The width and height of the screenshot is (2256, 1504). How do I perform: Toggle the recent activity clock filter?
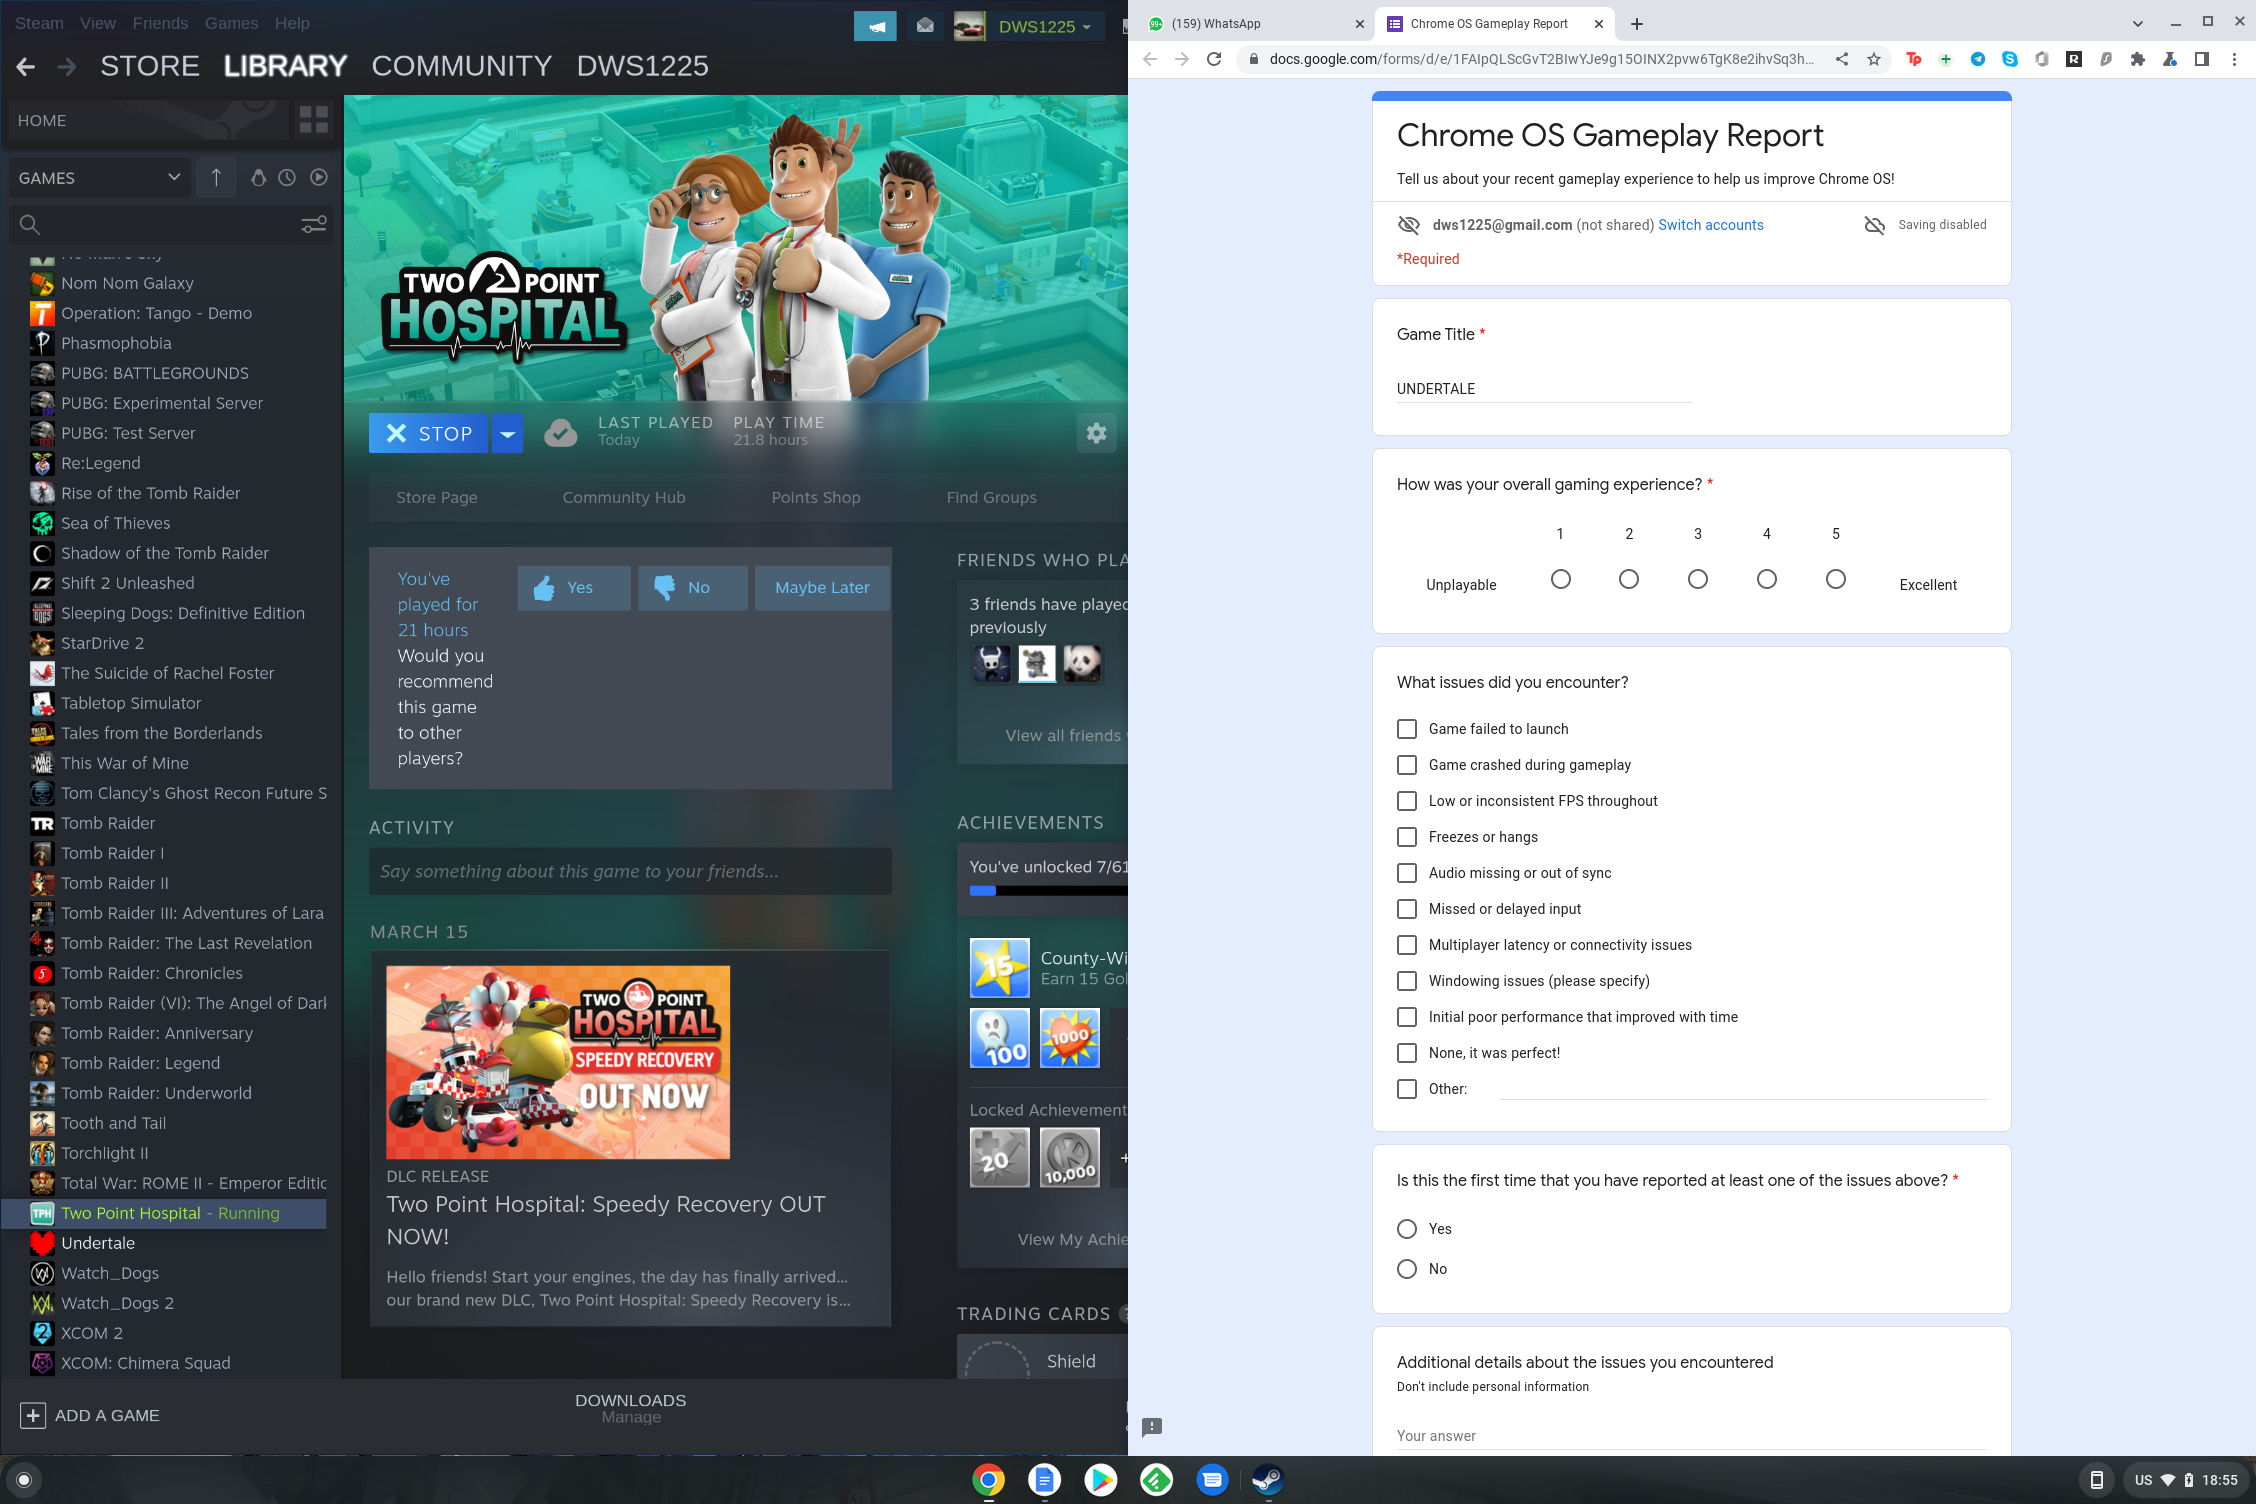click(287, 177)
